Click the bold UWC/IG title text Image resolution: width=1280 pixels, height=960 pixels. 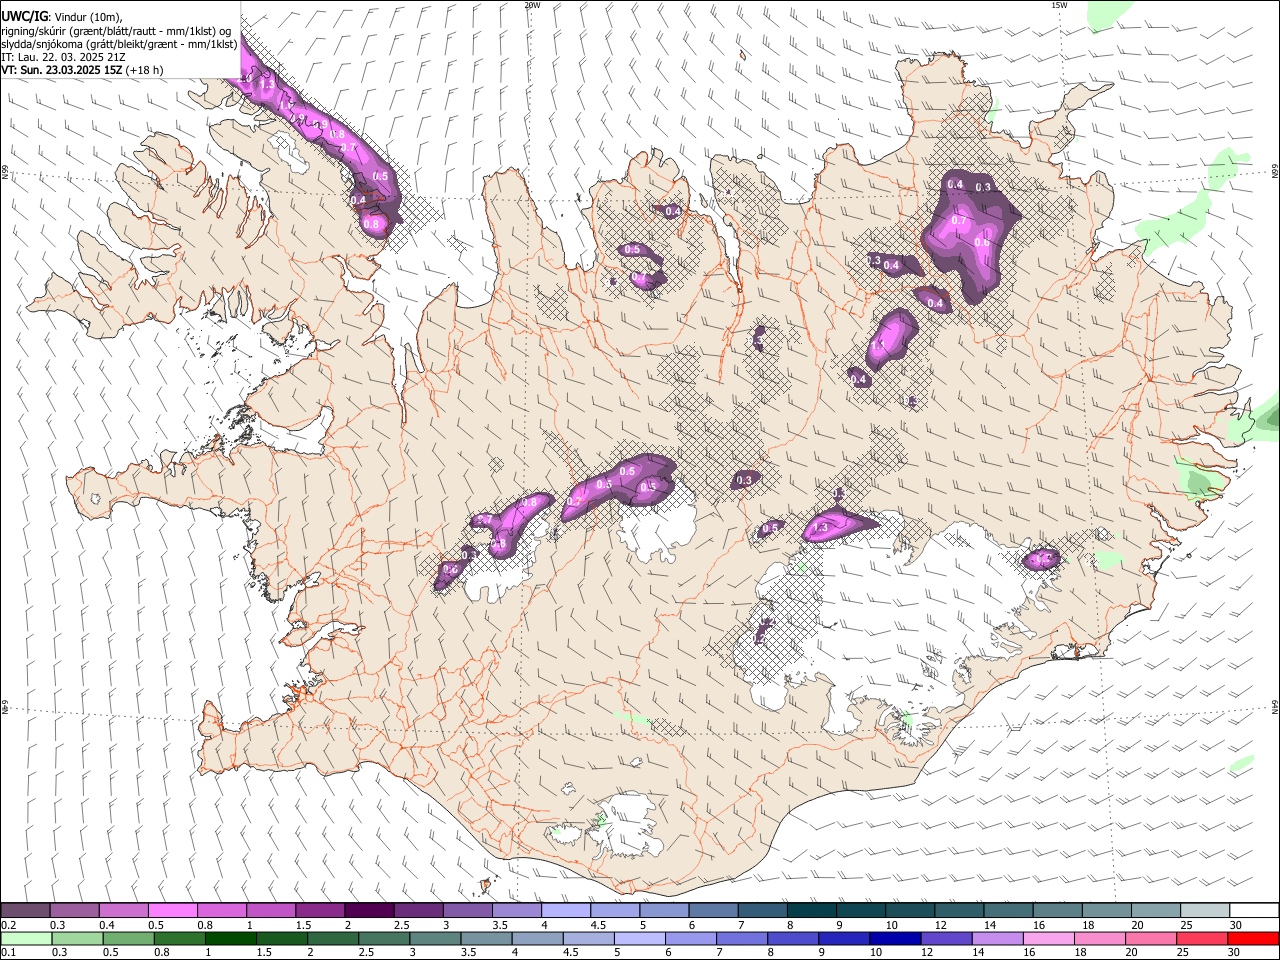tap(24, 17)
